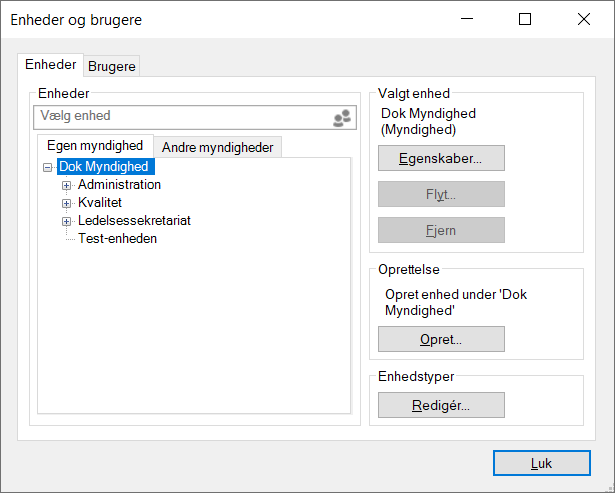This screenshot has width=615, height=493.
Task: Select the Administration unit
Action: tap(119, 185)
